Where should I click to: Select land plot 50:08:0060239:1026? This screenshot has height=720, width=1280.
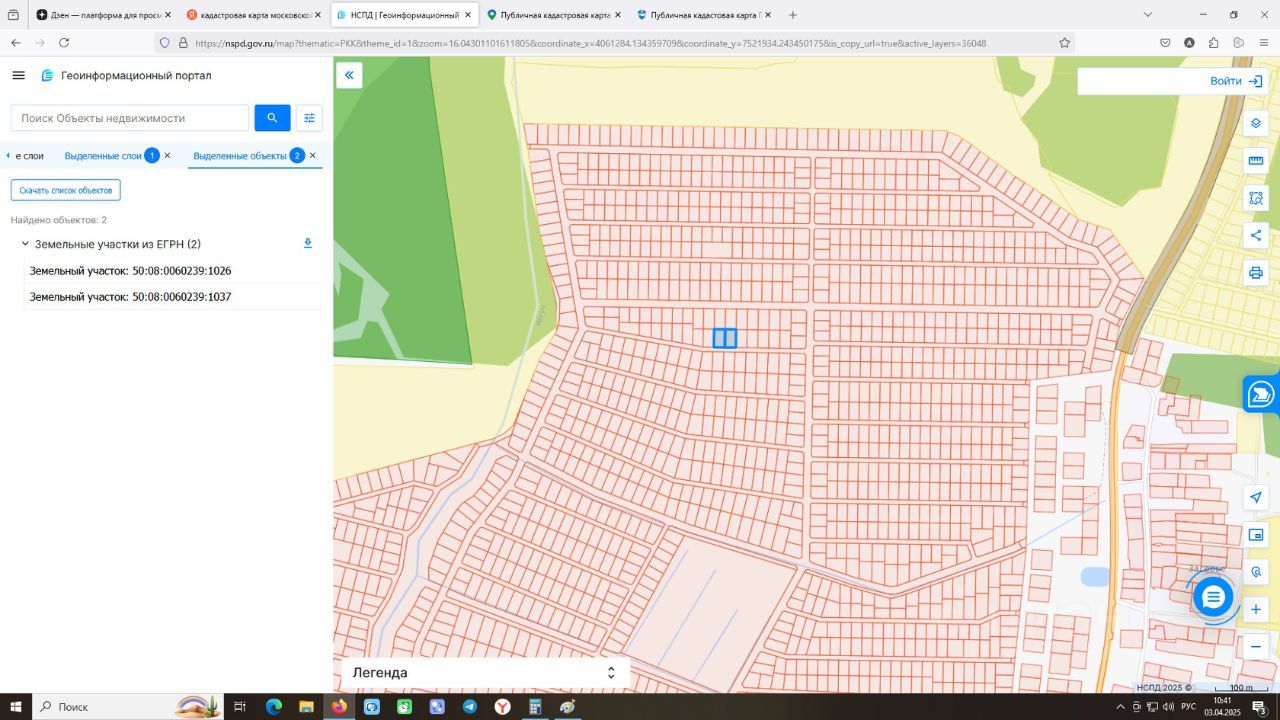point(131,271)
